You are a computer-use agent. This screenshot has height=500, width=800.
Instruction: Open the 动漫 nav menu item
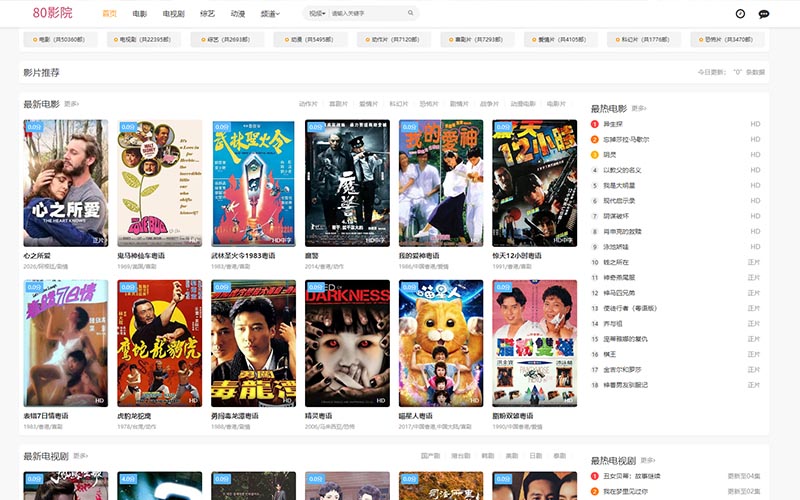(x=238, y=14)
